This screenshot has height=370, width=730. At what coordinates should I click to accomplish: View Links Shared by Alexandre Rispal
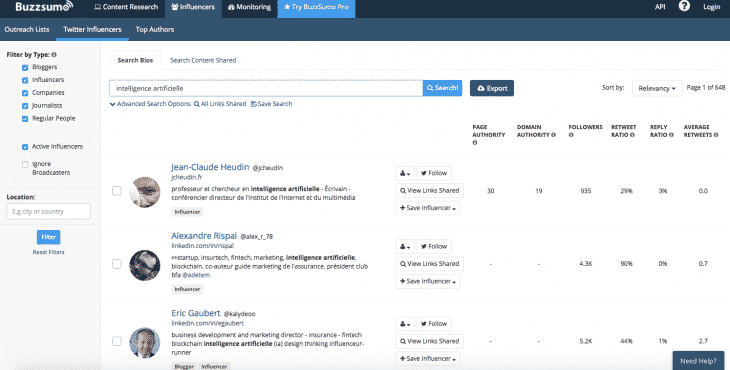429,264
